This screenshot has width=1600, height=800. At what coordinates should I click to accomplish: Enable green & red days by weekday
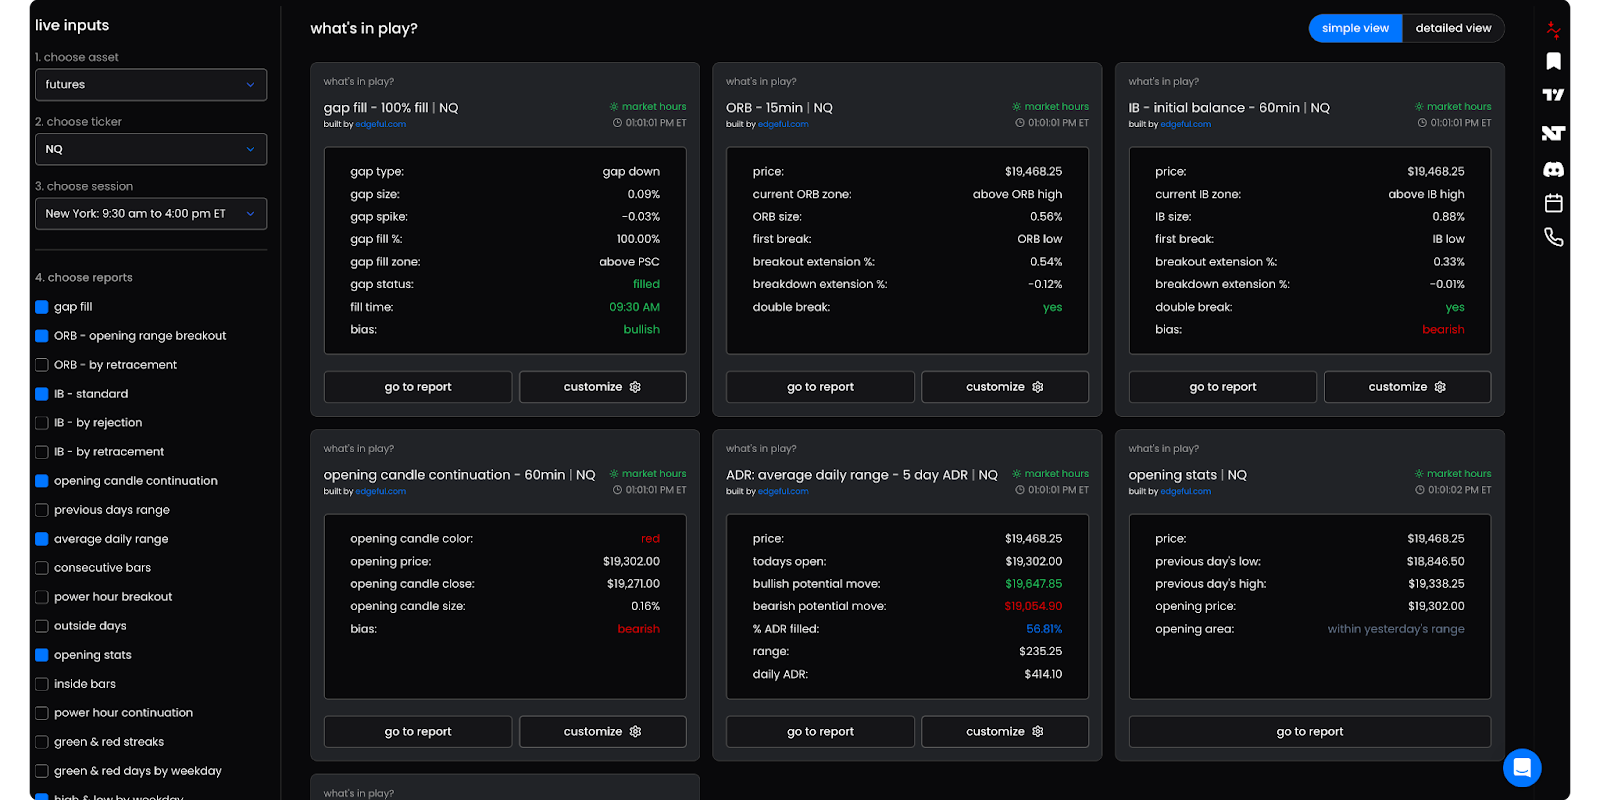(42, 771)
